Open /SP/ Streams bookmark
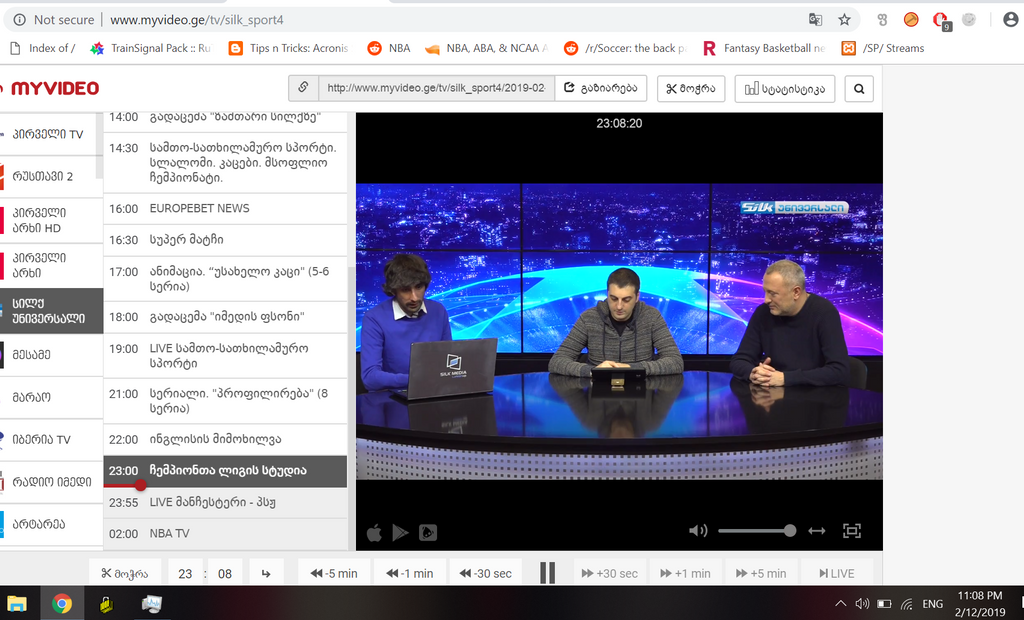 click(x=883, y=48)
